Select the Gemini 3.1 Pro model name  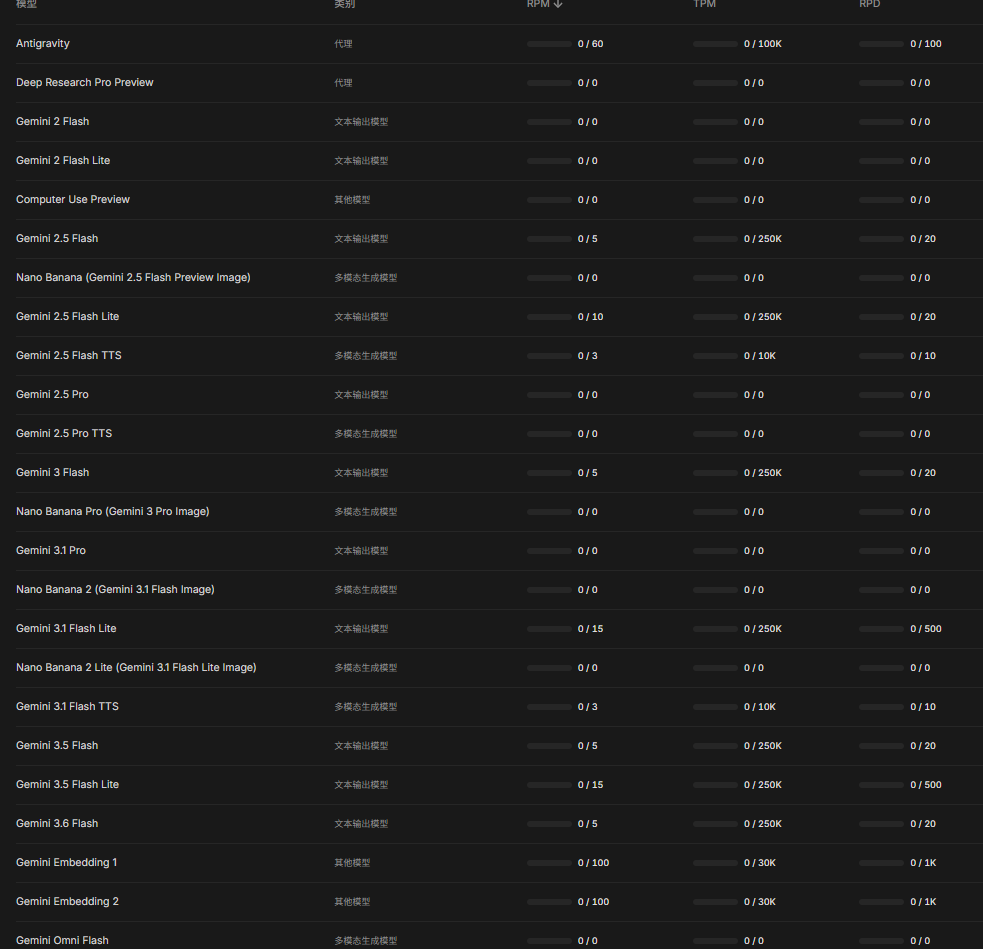point(51,550)
